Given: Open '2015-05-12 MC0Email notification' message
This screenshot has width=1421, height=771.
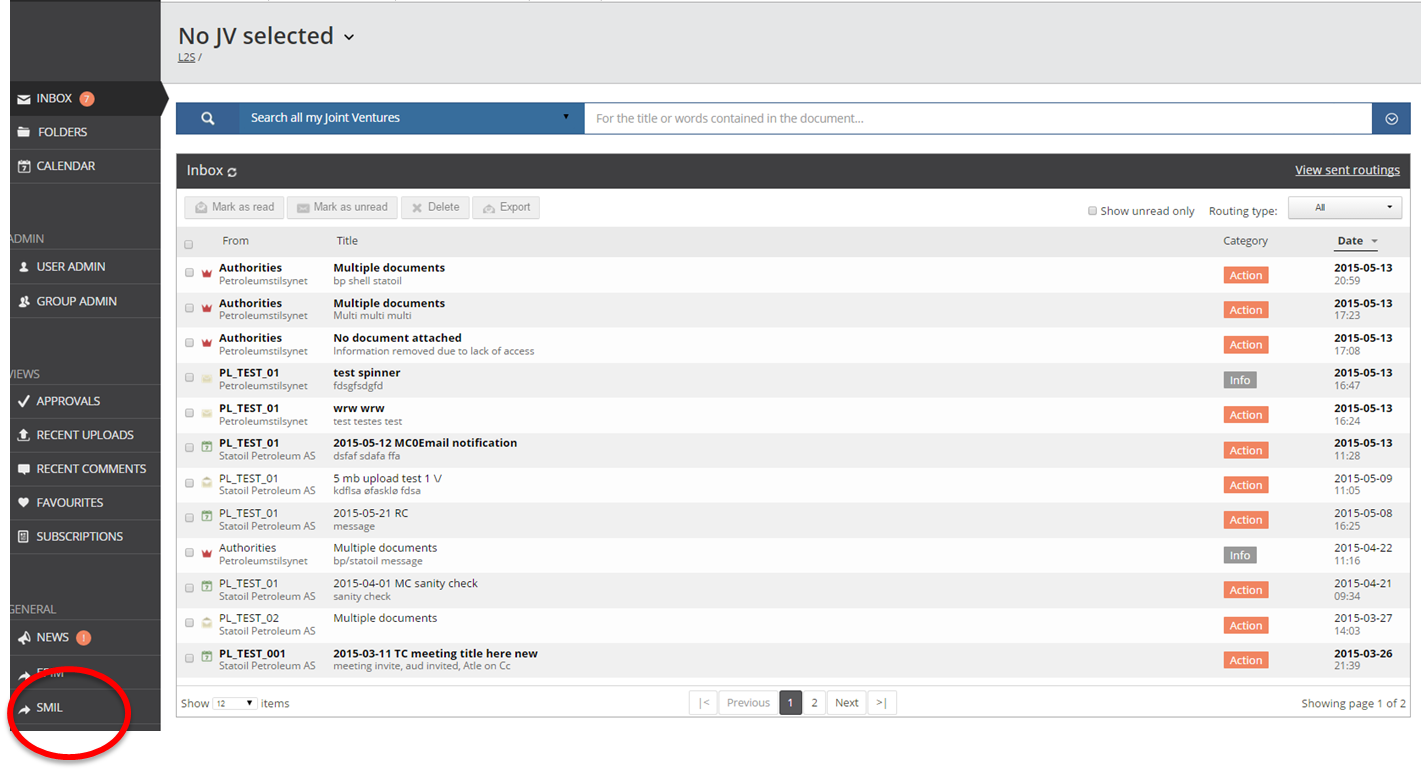Looking at the screenshot, I should tap(425, 443).
